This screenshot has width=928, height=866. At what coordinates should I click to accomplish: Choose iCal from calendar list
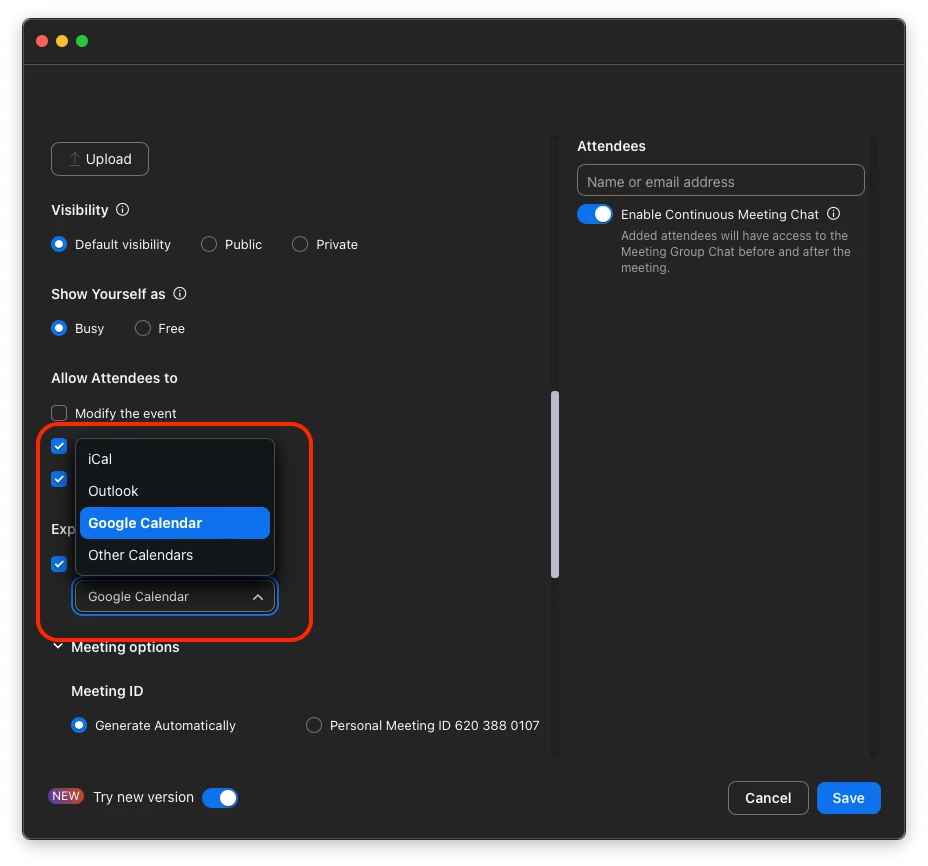(x=175, y=459)
